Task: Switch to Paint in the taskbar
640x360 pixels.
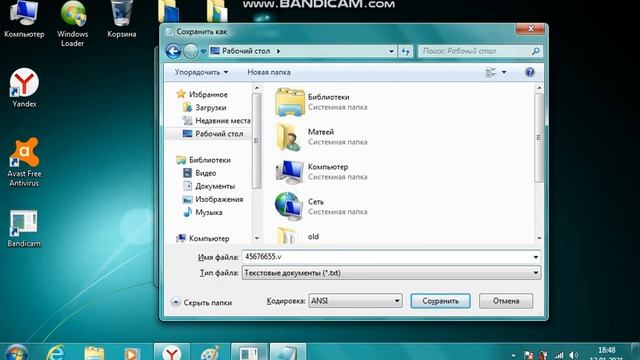Action: tap(210, 353)
